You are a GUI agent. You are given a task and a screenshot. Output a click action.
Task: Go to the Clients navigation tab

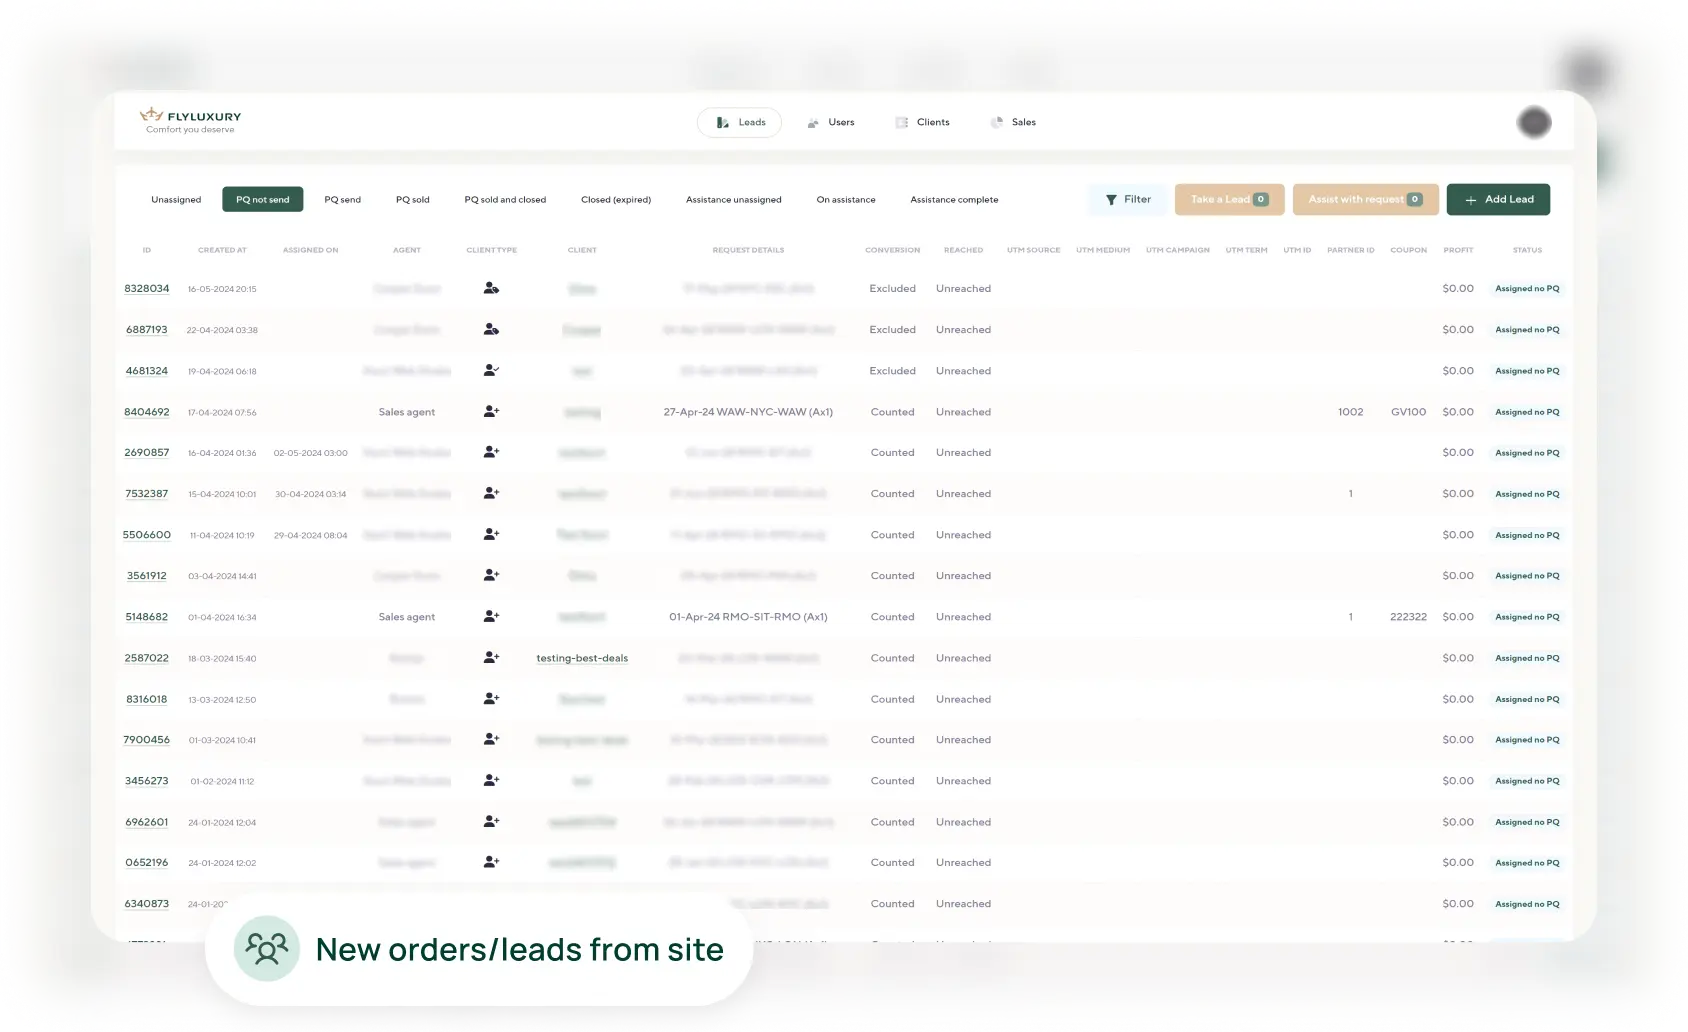coord(922,122)
